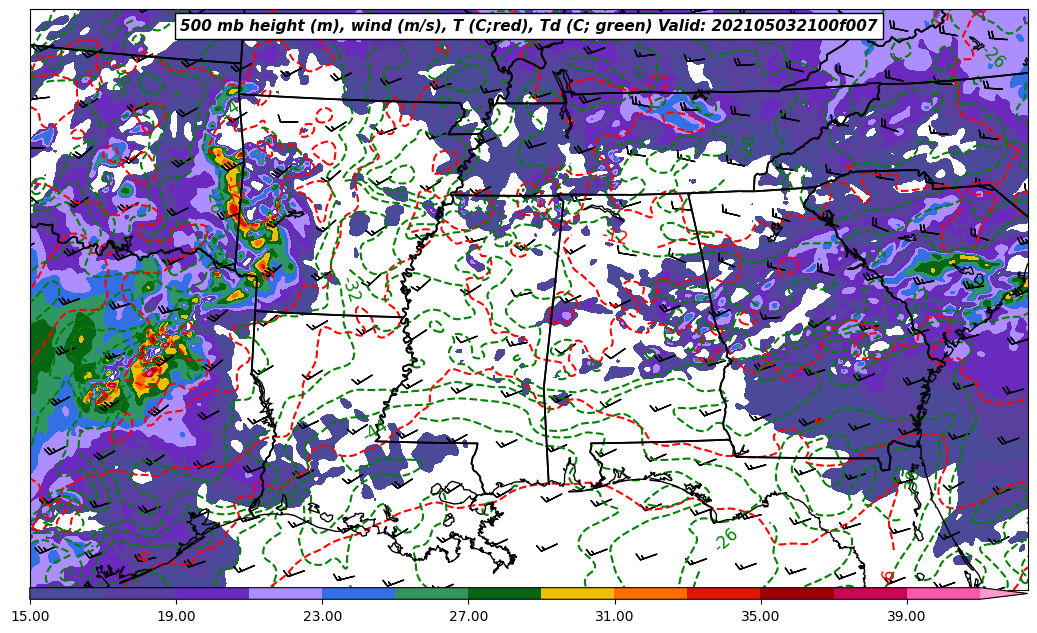
Task: Click the sea green colorbar segment
Action: coord(431,593)
